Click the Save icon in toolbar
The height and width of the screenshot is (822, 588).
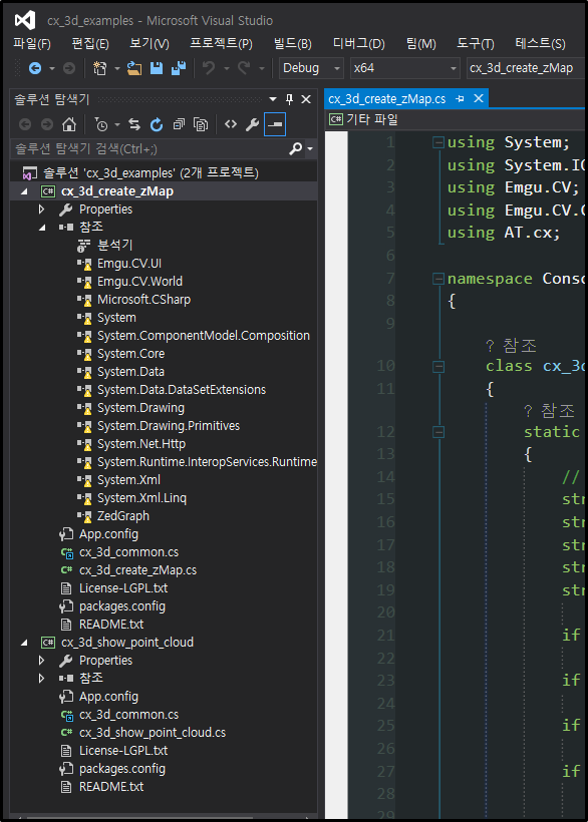[x=156, y=68]
